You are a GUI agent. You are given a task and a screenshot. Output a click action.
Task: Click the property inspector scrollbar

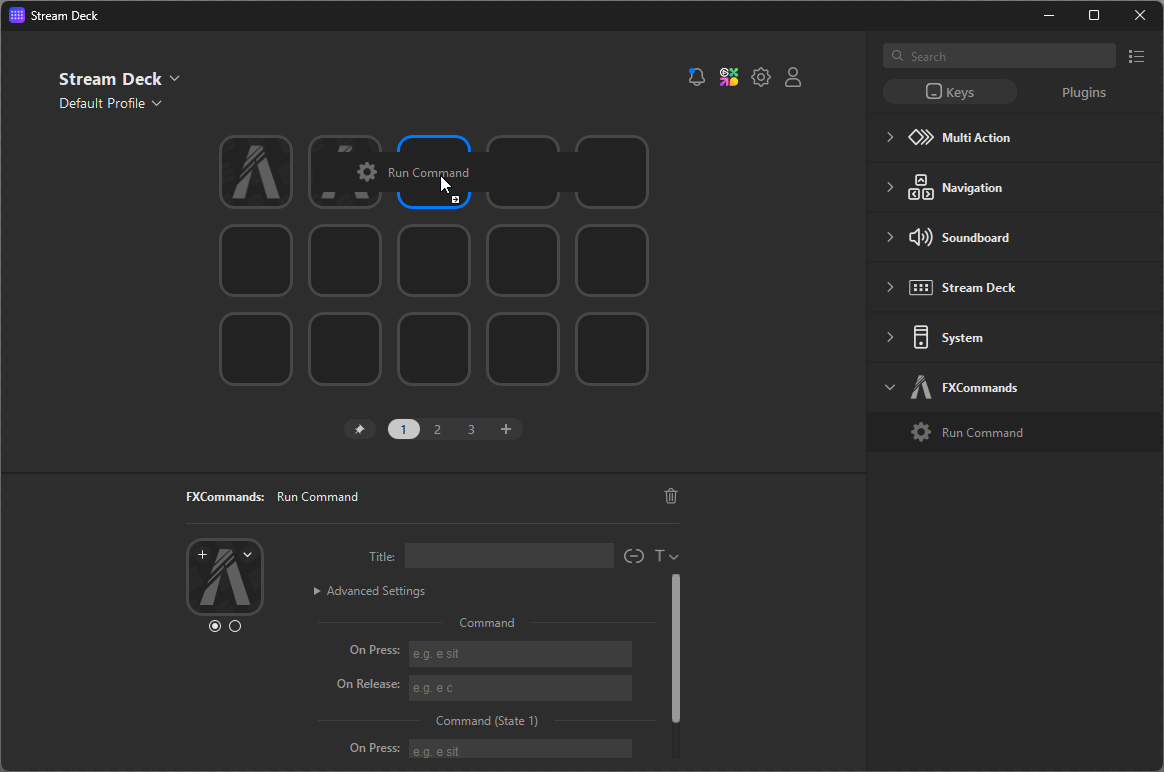tap(676, 647)
